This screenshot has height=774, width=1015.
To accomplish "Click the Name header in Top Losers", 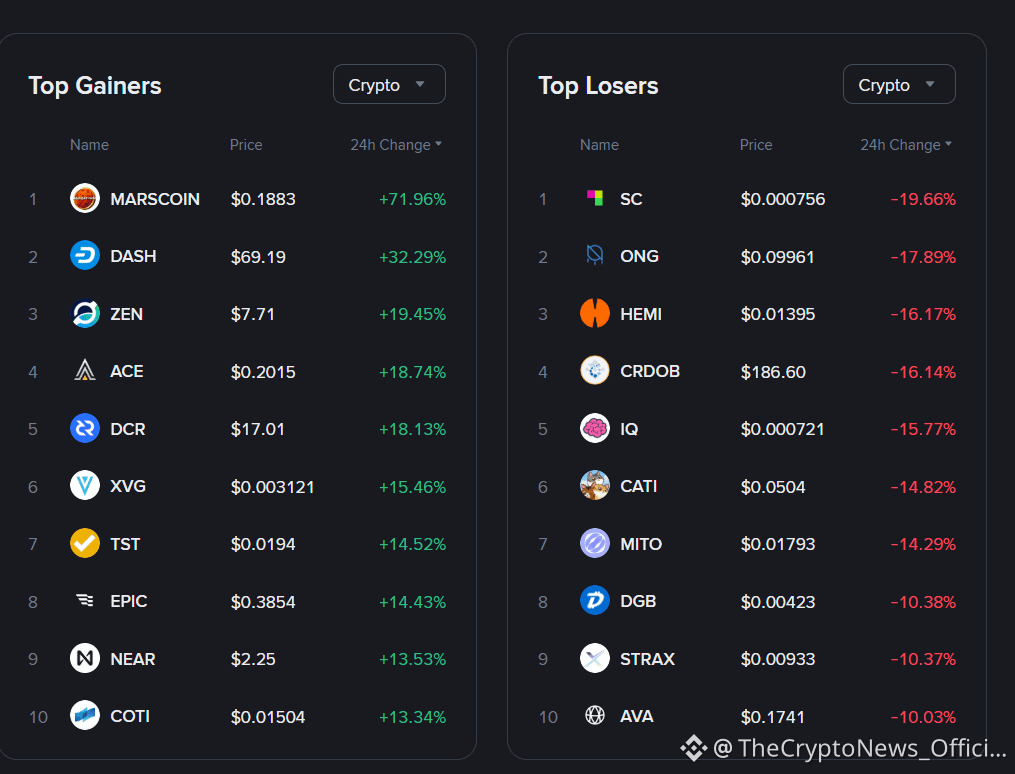I will pos(599,145).
